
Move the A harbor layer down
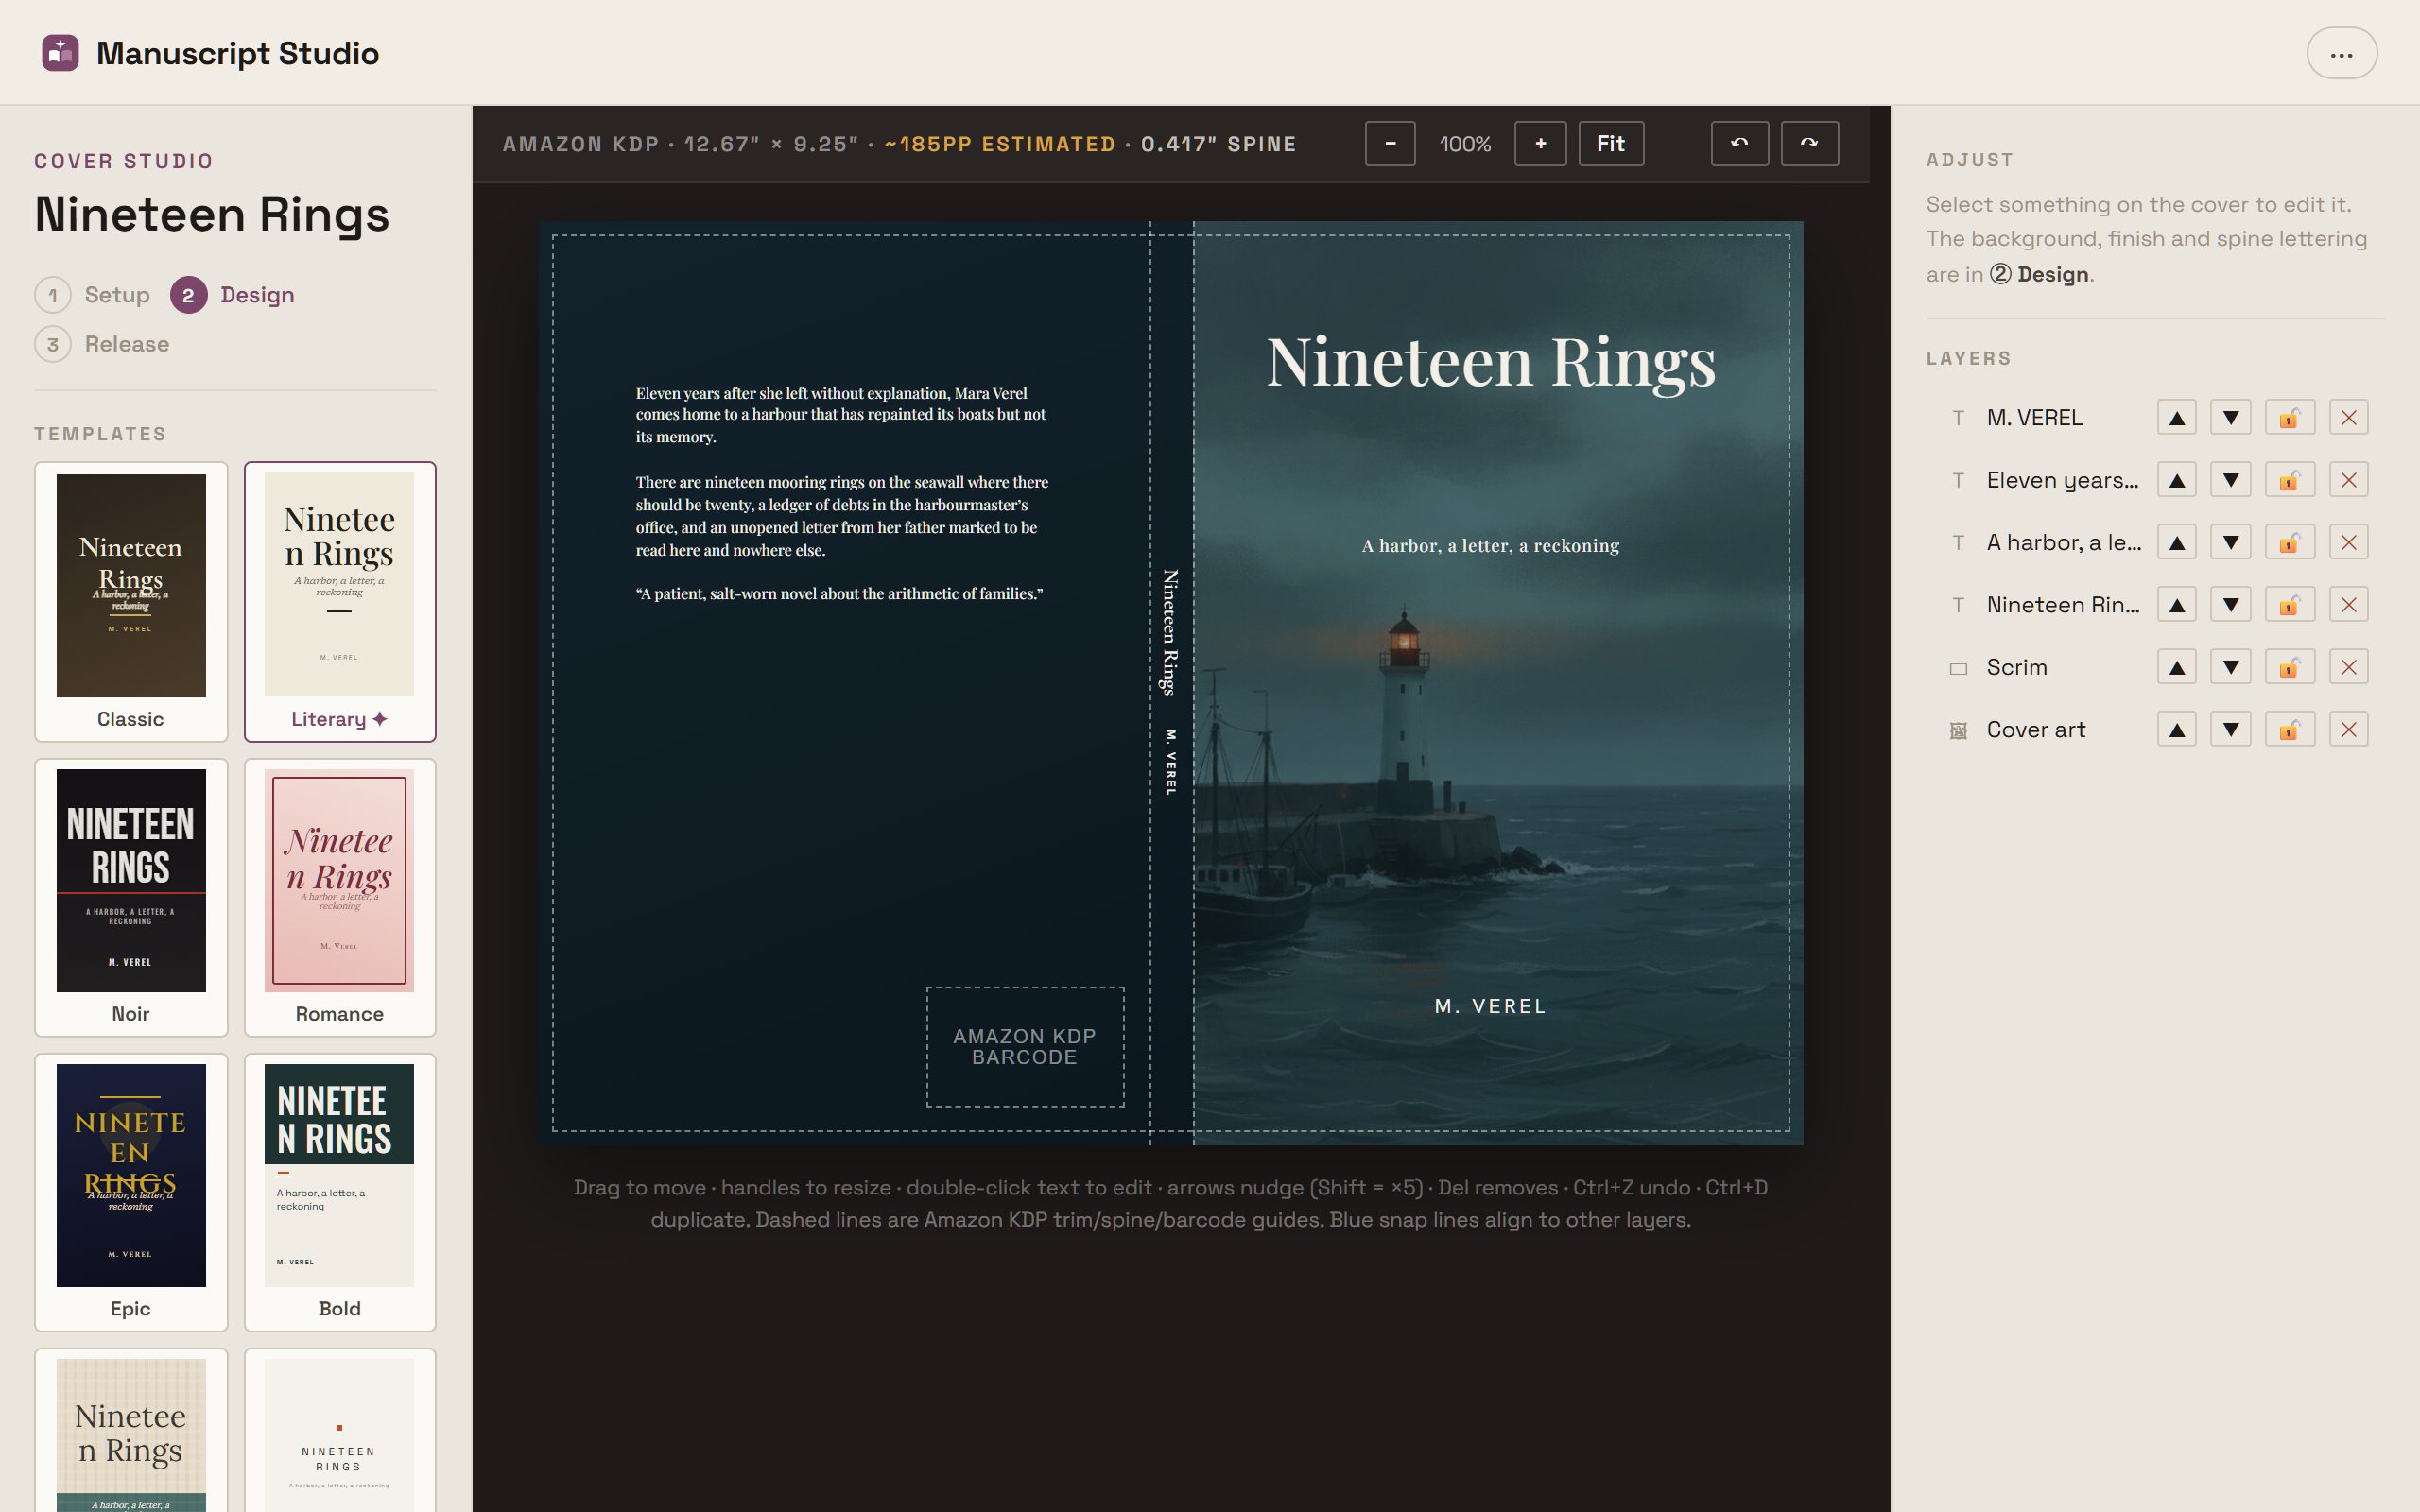[x=2230, y=543]
